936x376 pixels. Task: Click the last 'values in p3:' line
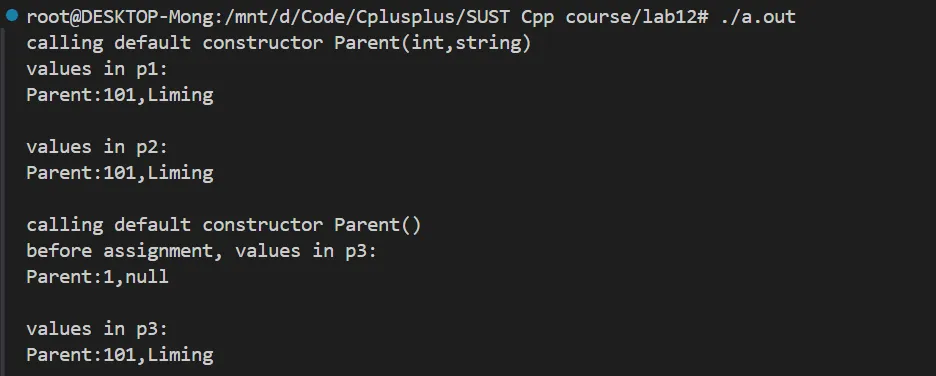coord(98,329)
